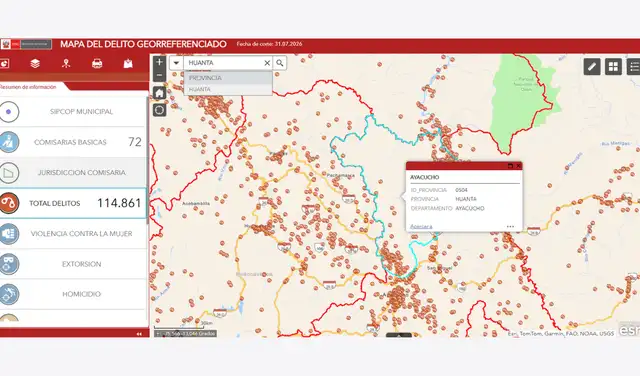Close the AYACUCHO popup

point(518,166)
